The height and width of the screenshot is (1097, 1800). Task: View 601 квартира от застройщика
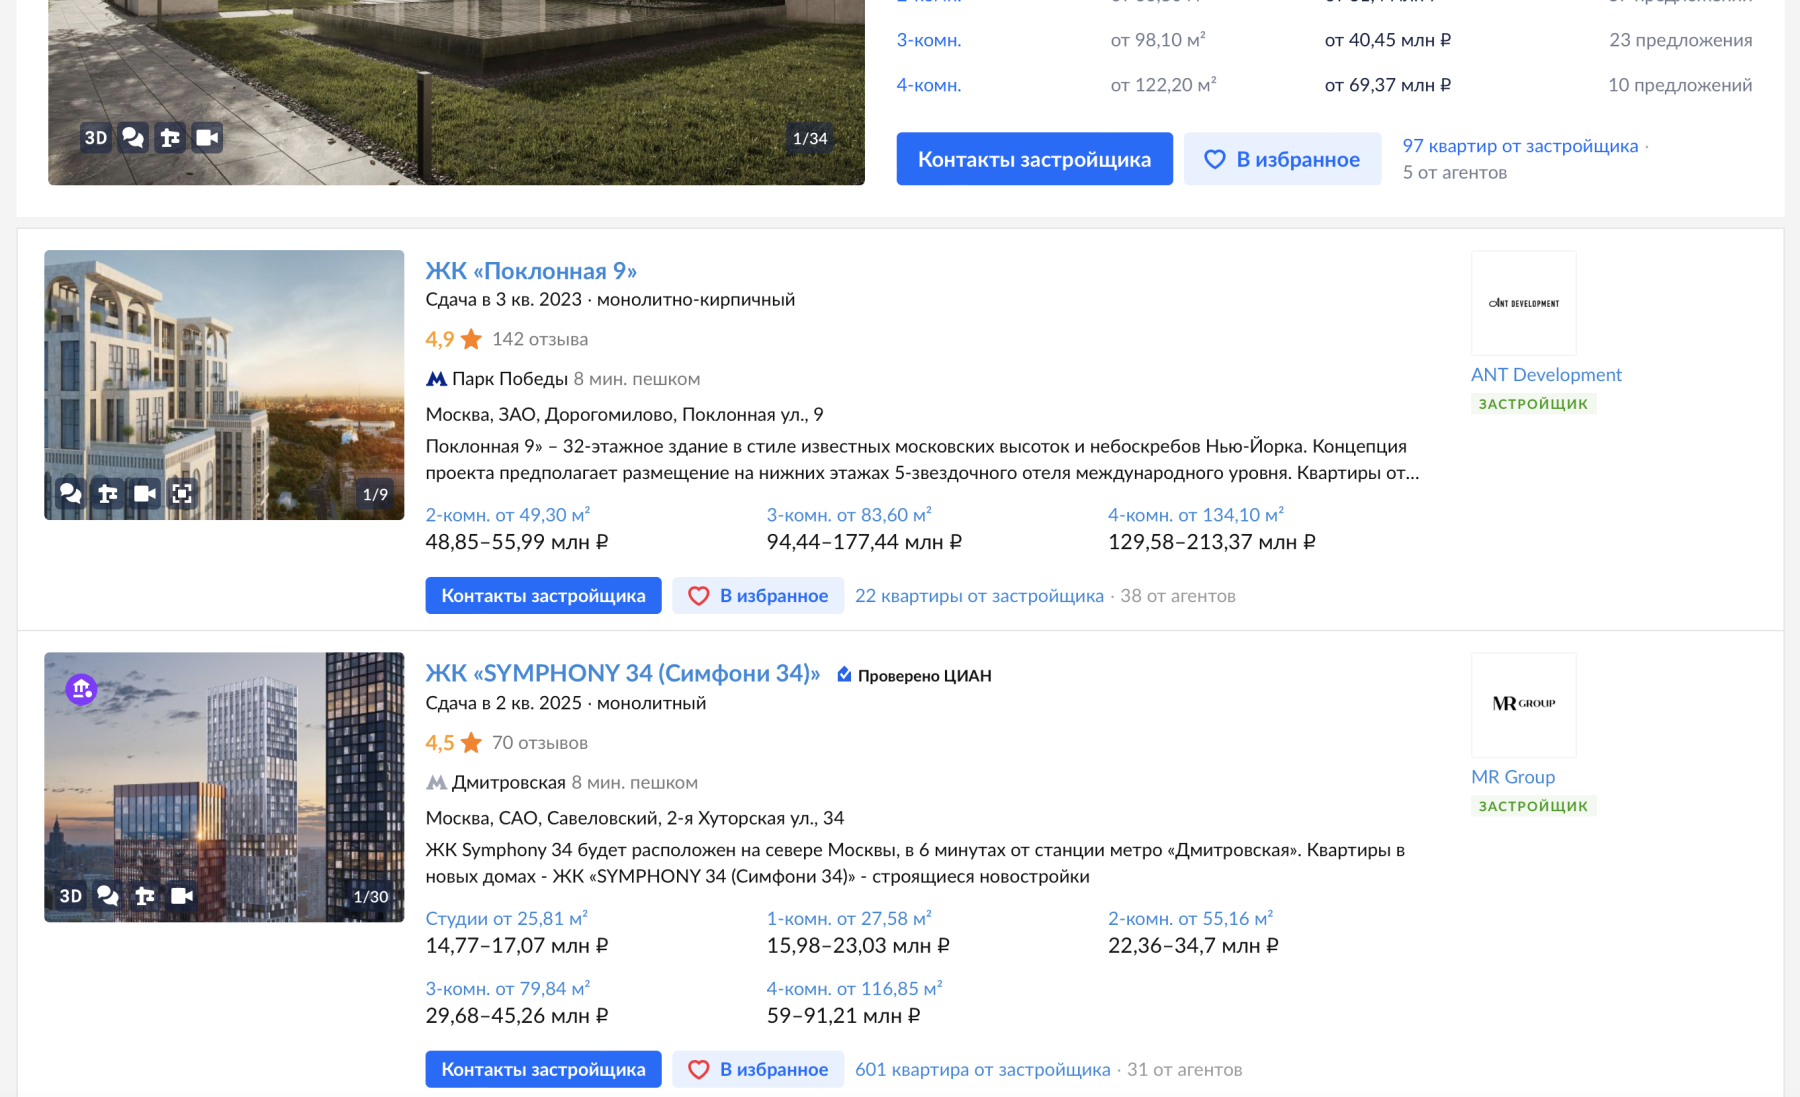[982, 1069]
